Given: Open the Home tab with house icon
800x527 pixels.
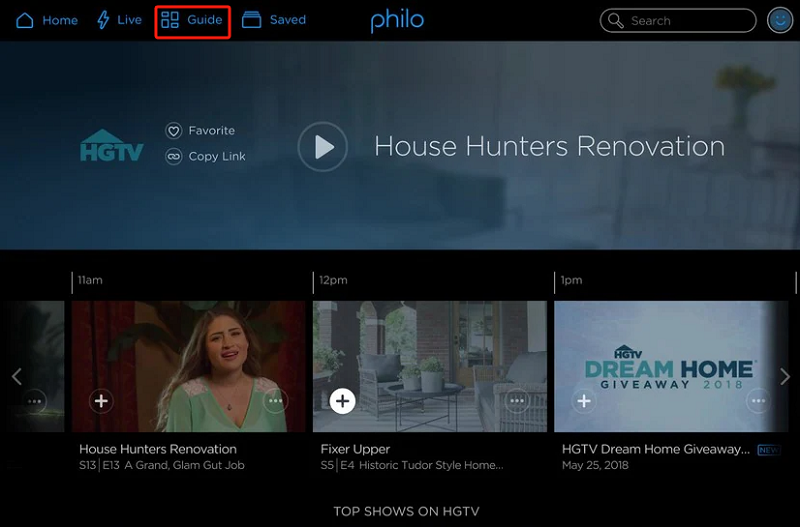Looking at the screenshot, I should tap(47, 20).
